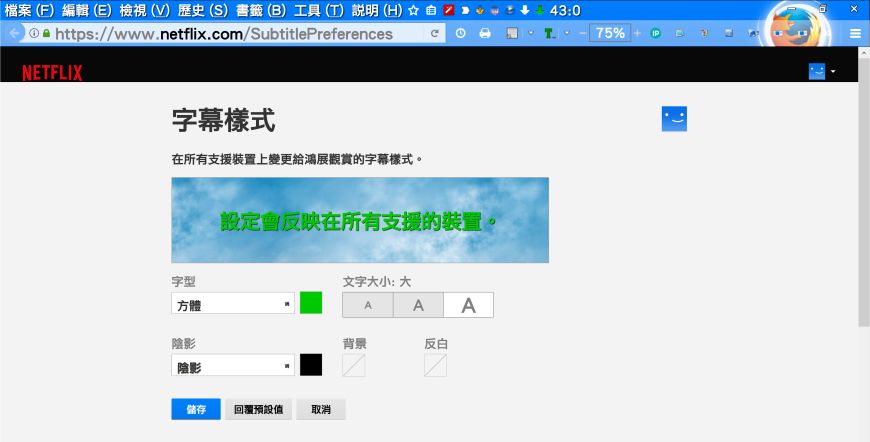
Task: Select the small text size option
Action: pos(368,305)
